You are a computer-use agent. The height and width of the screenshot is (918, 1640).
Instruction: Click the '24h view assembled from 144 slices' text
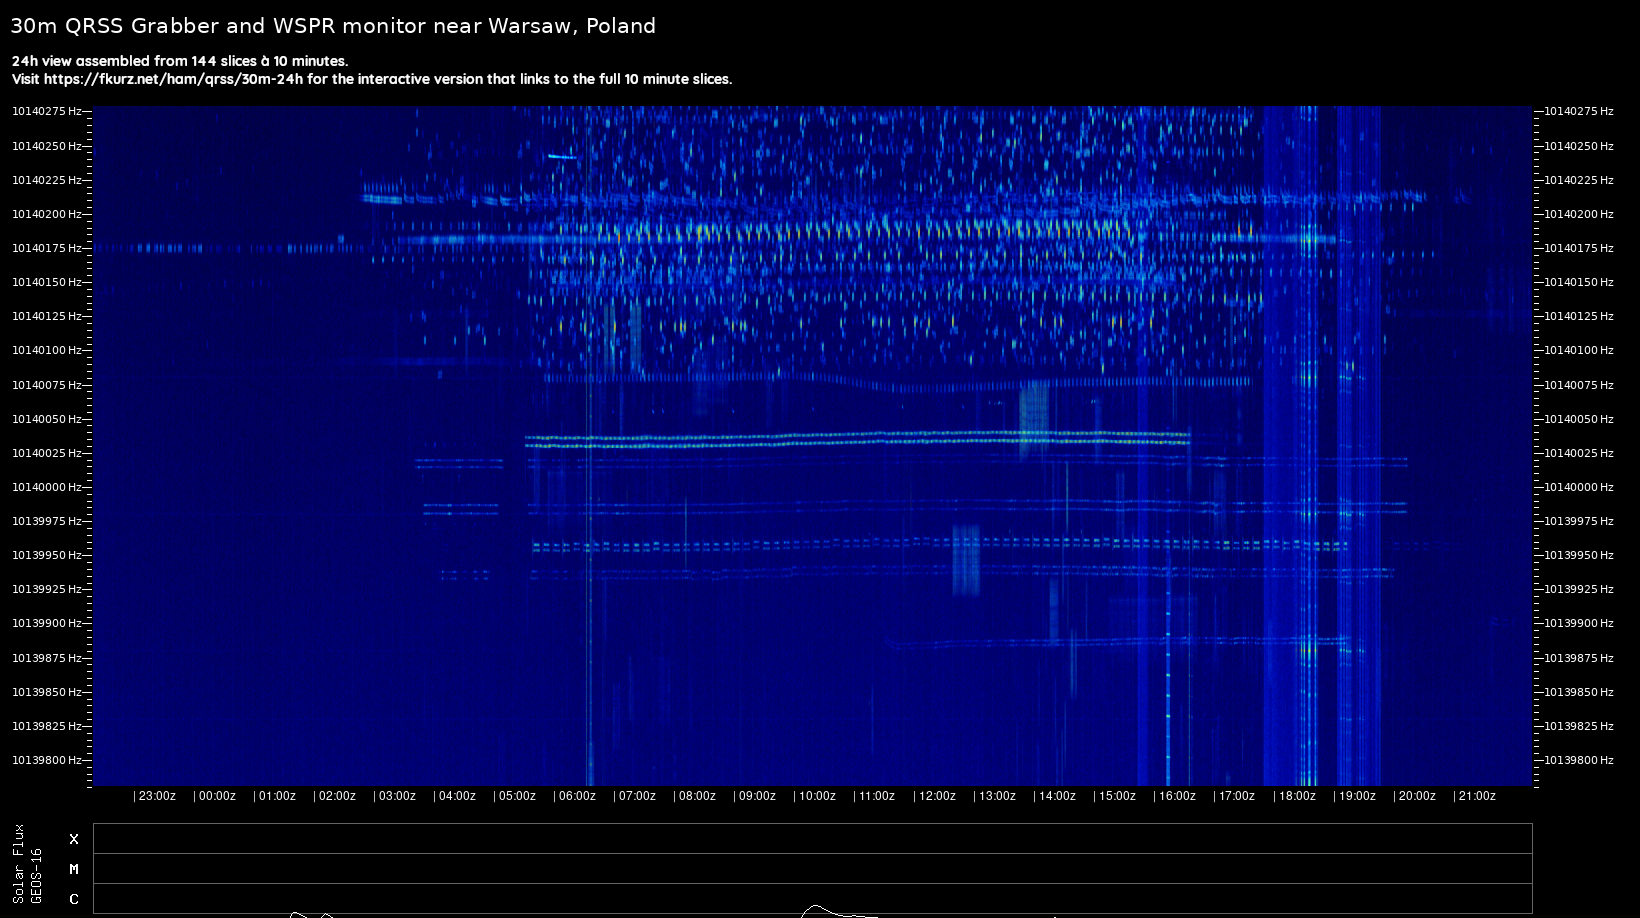180,61
